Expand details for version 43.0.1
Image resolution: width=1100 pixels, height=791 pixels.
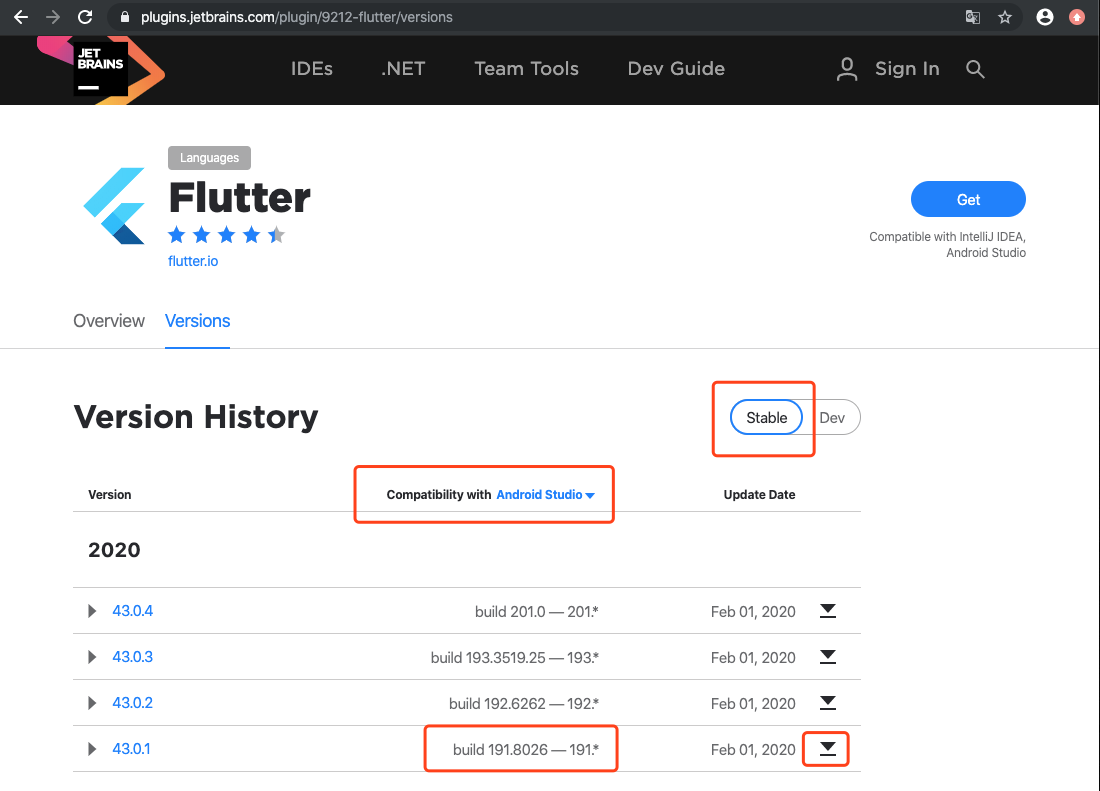(92, 749)
